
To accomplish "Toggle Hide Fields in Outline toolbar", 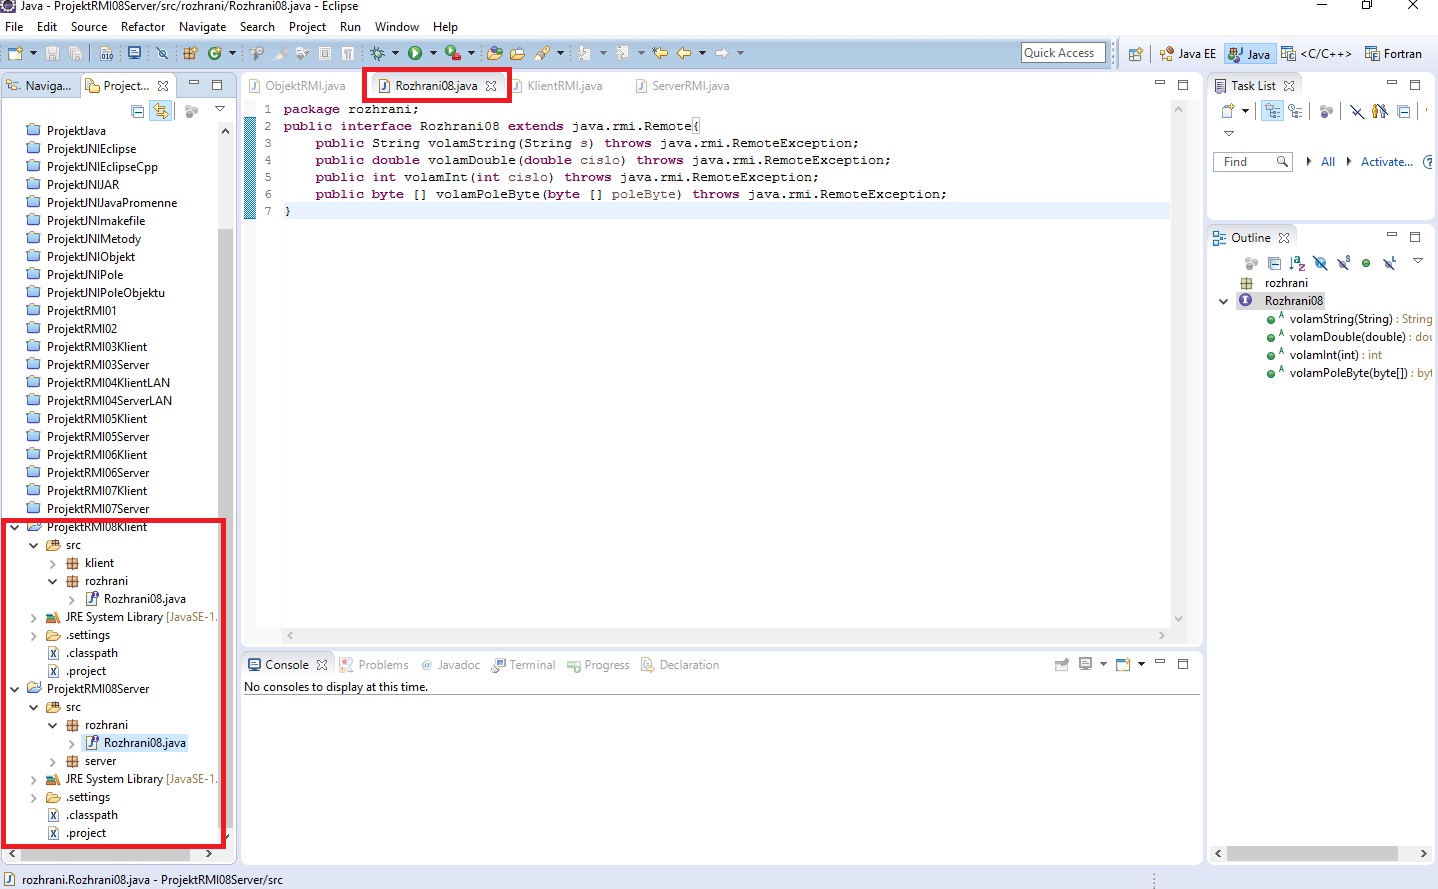I will click(1320, 263).
